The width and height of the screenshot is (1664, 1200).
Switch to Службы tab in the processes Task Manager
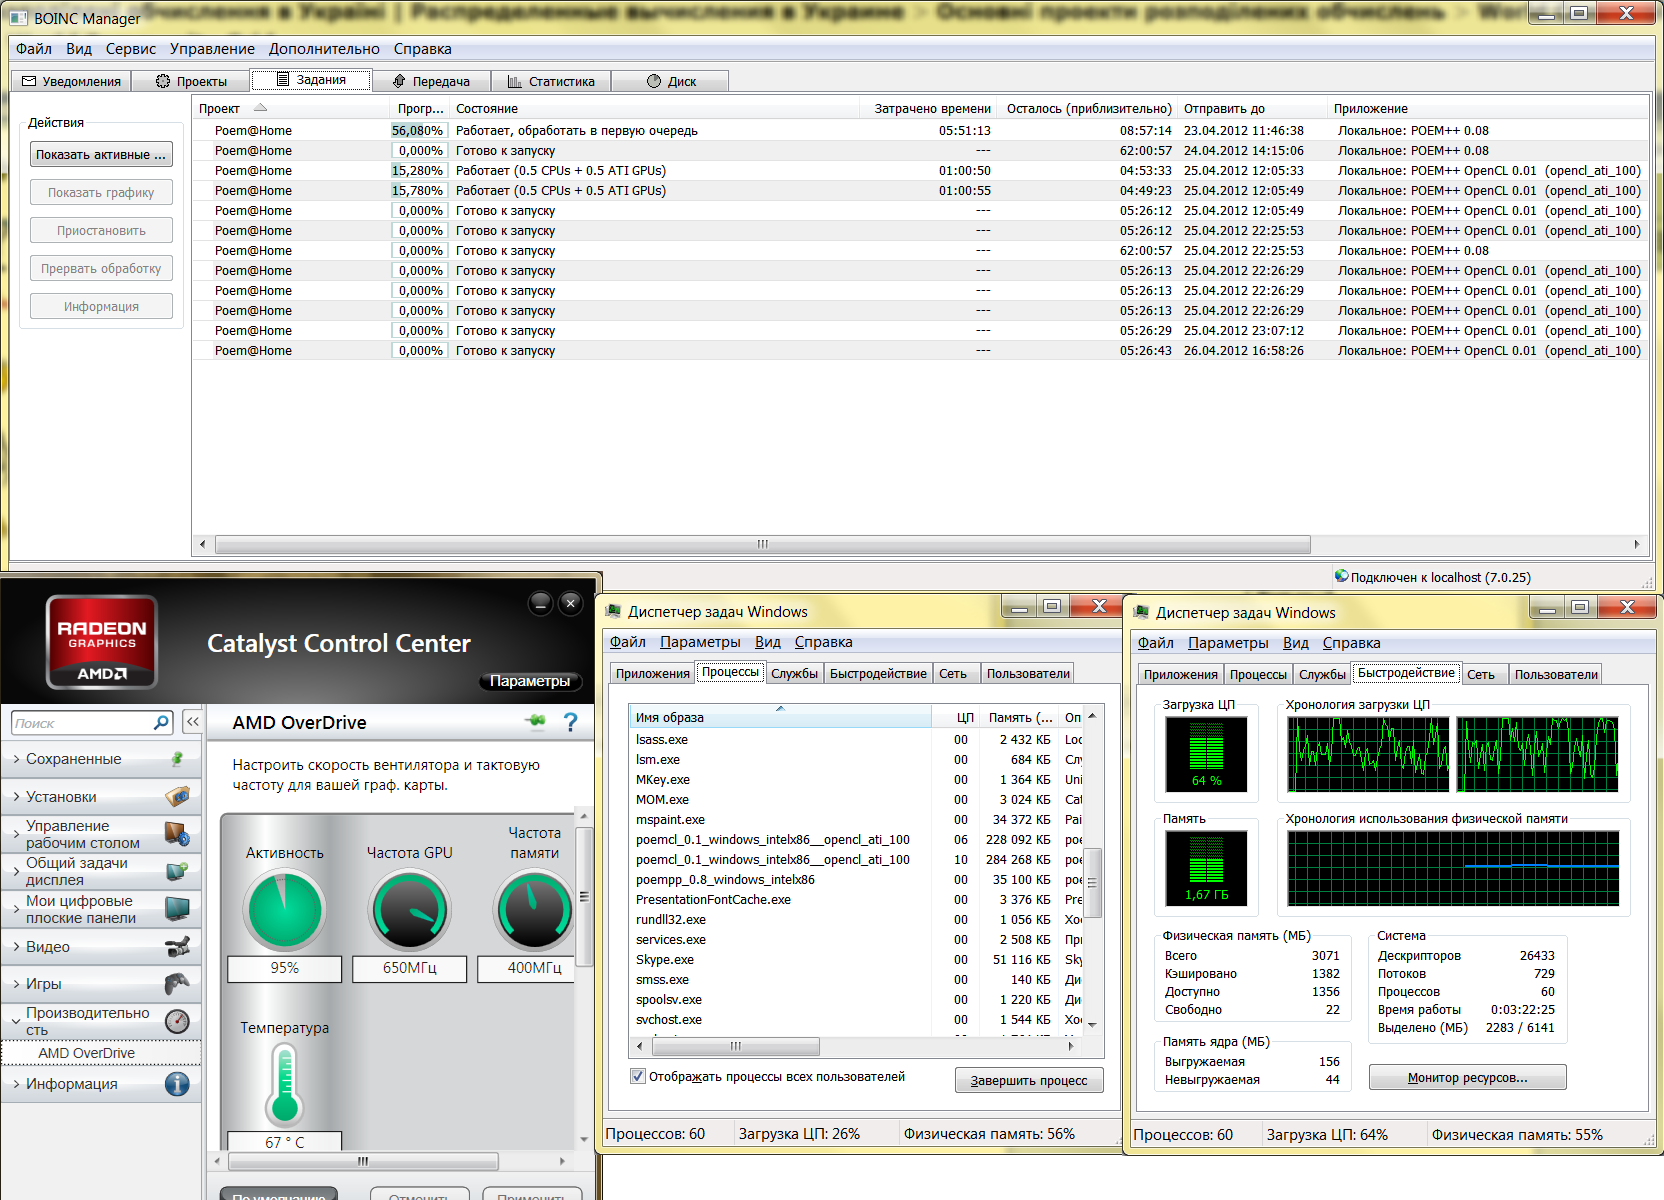coord(795,673)
